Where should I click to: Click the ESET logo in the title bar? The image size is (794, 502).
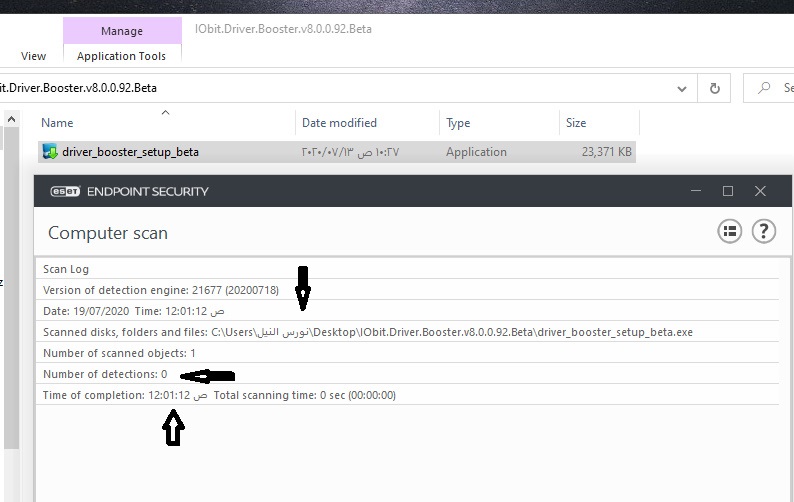coord(63,191)
